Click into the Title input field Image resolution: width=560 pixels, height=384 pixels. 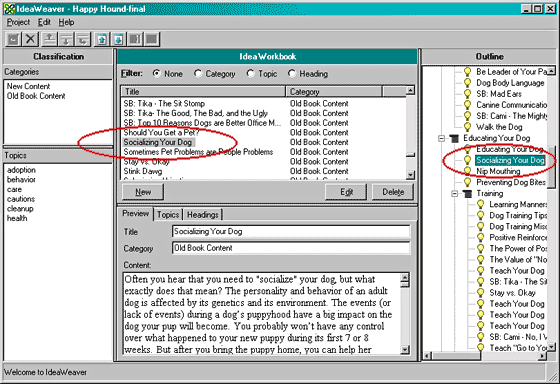click(291, 231)
